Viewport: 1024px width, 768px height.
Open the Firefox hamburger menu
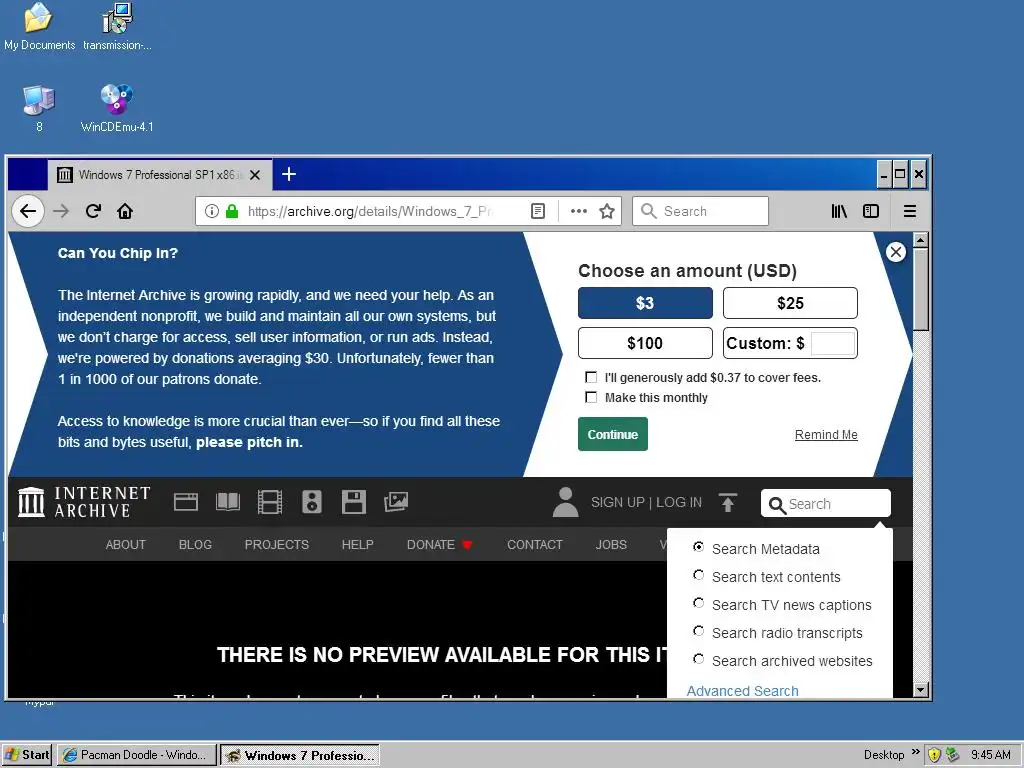click(910, 211)
